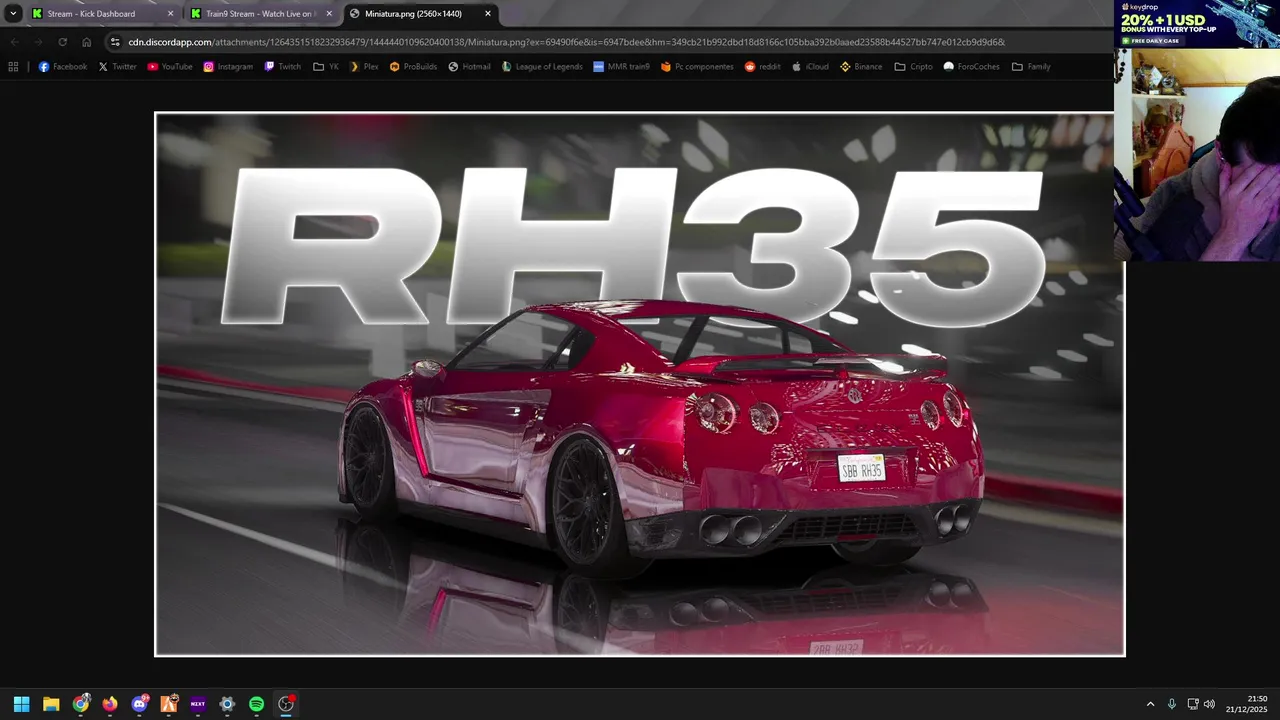Open Spotify from the taskbar
This screenshot has width=1280, height=720.
coord(256,704)
